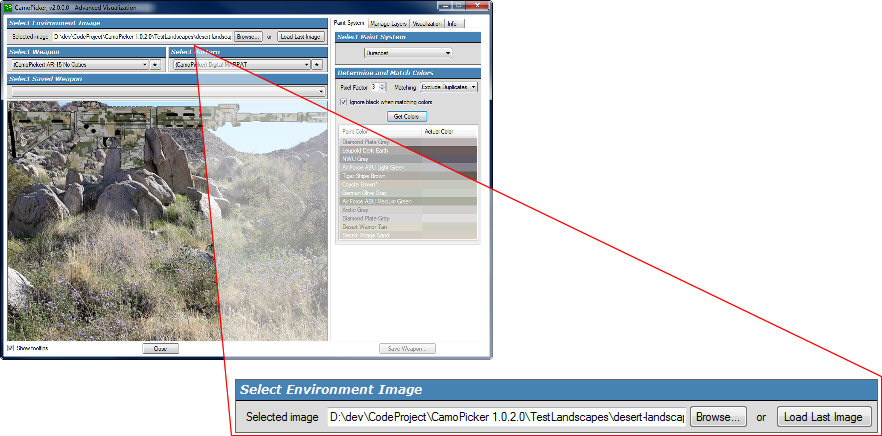Image resolution: width=882 pixels, height=436 pixels.
Task: Switch to the Paint System tab
Action: coord(349,24)
